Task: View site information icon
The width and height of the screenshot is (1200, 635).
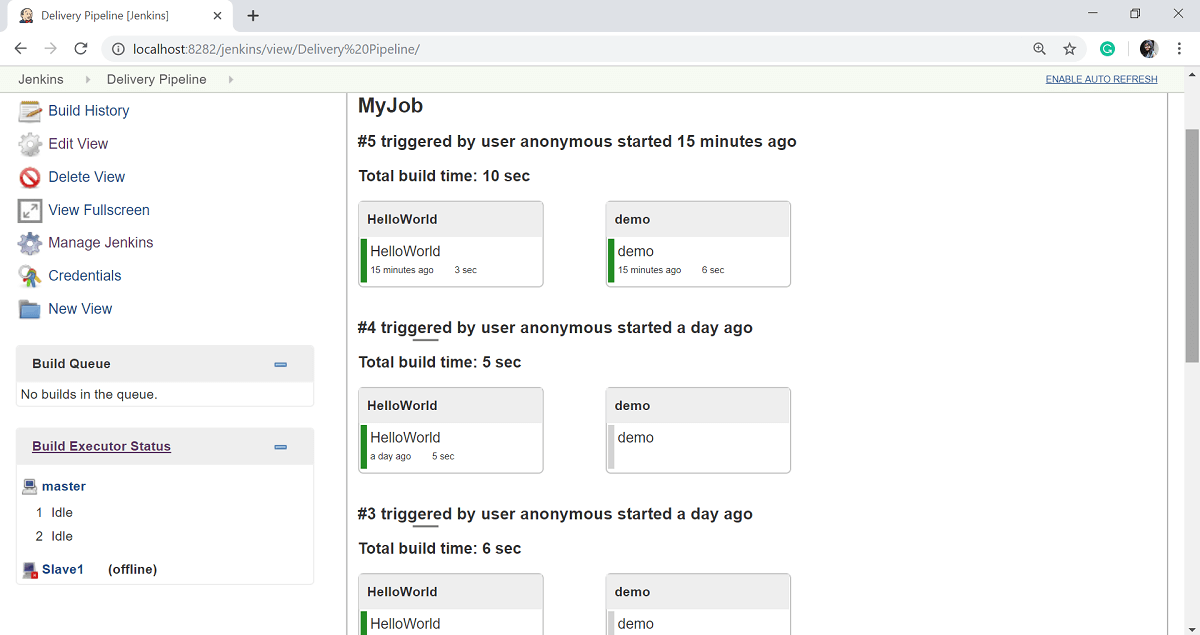Action: 118,49
